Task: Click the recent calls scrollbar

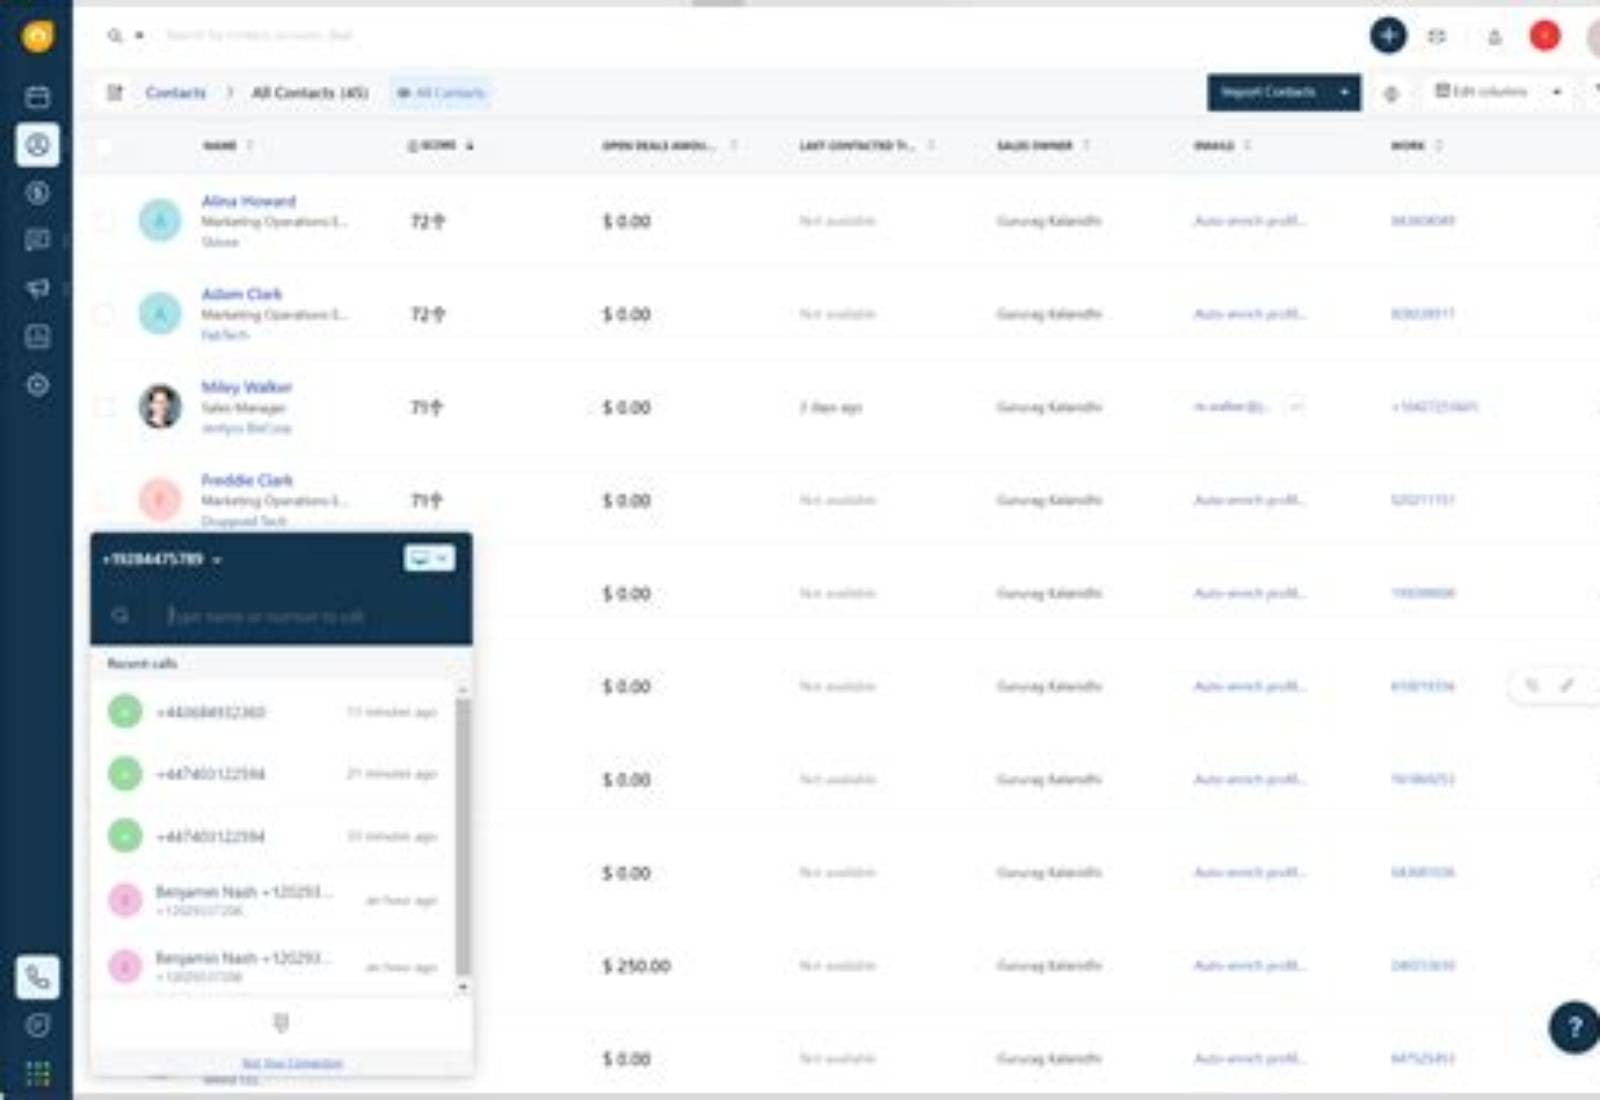Action: point(462,837)
